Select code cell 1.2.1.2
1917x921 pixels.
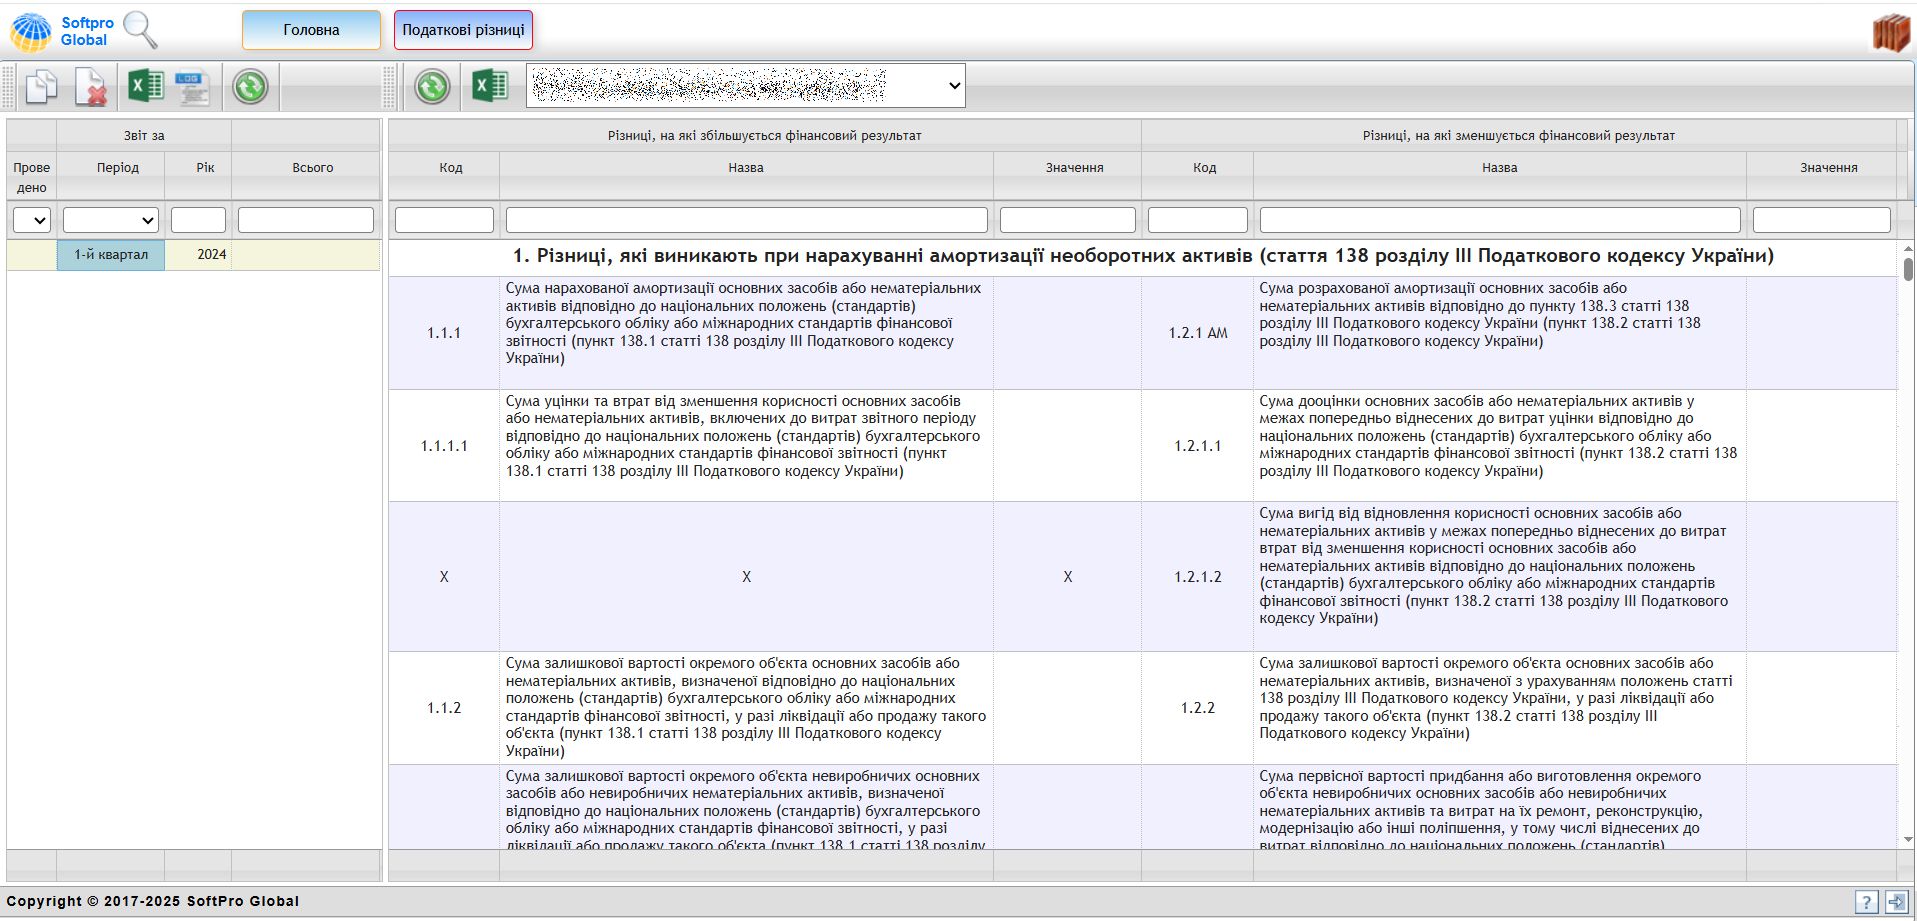(x=1198, y=577)
